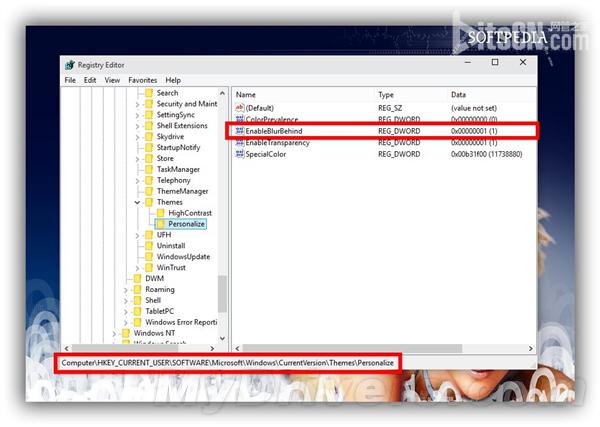Image resolution: width=600 pixels, height=427 pixels.
Task: Select the ThemeManager folder icon
Action: click(149, 191)
